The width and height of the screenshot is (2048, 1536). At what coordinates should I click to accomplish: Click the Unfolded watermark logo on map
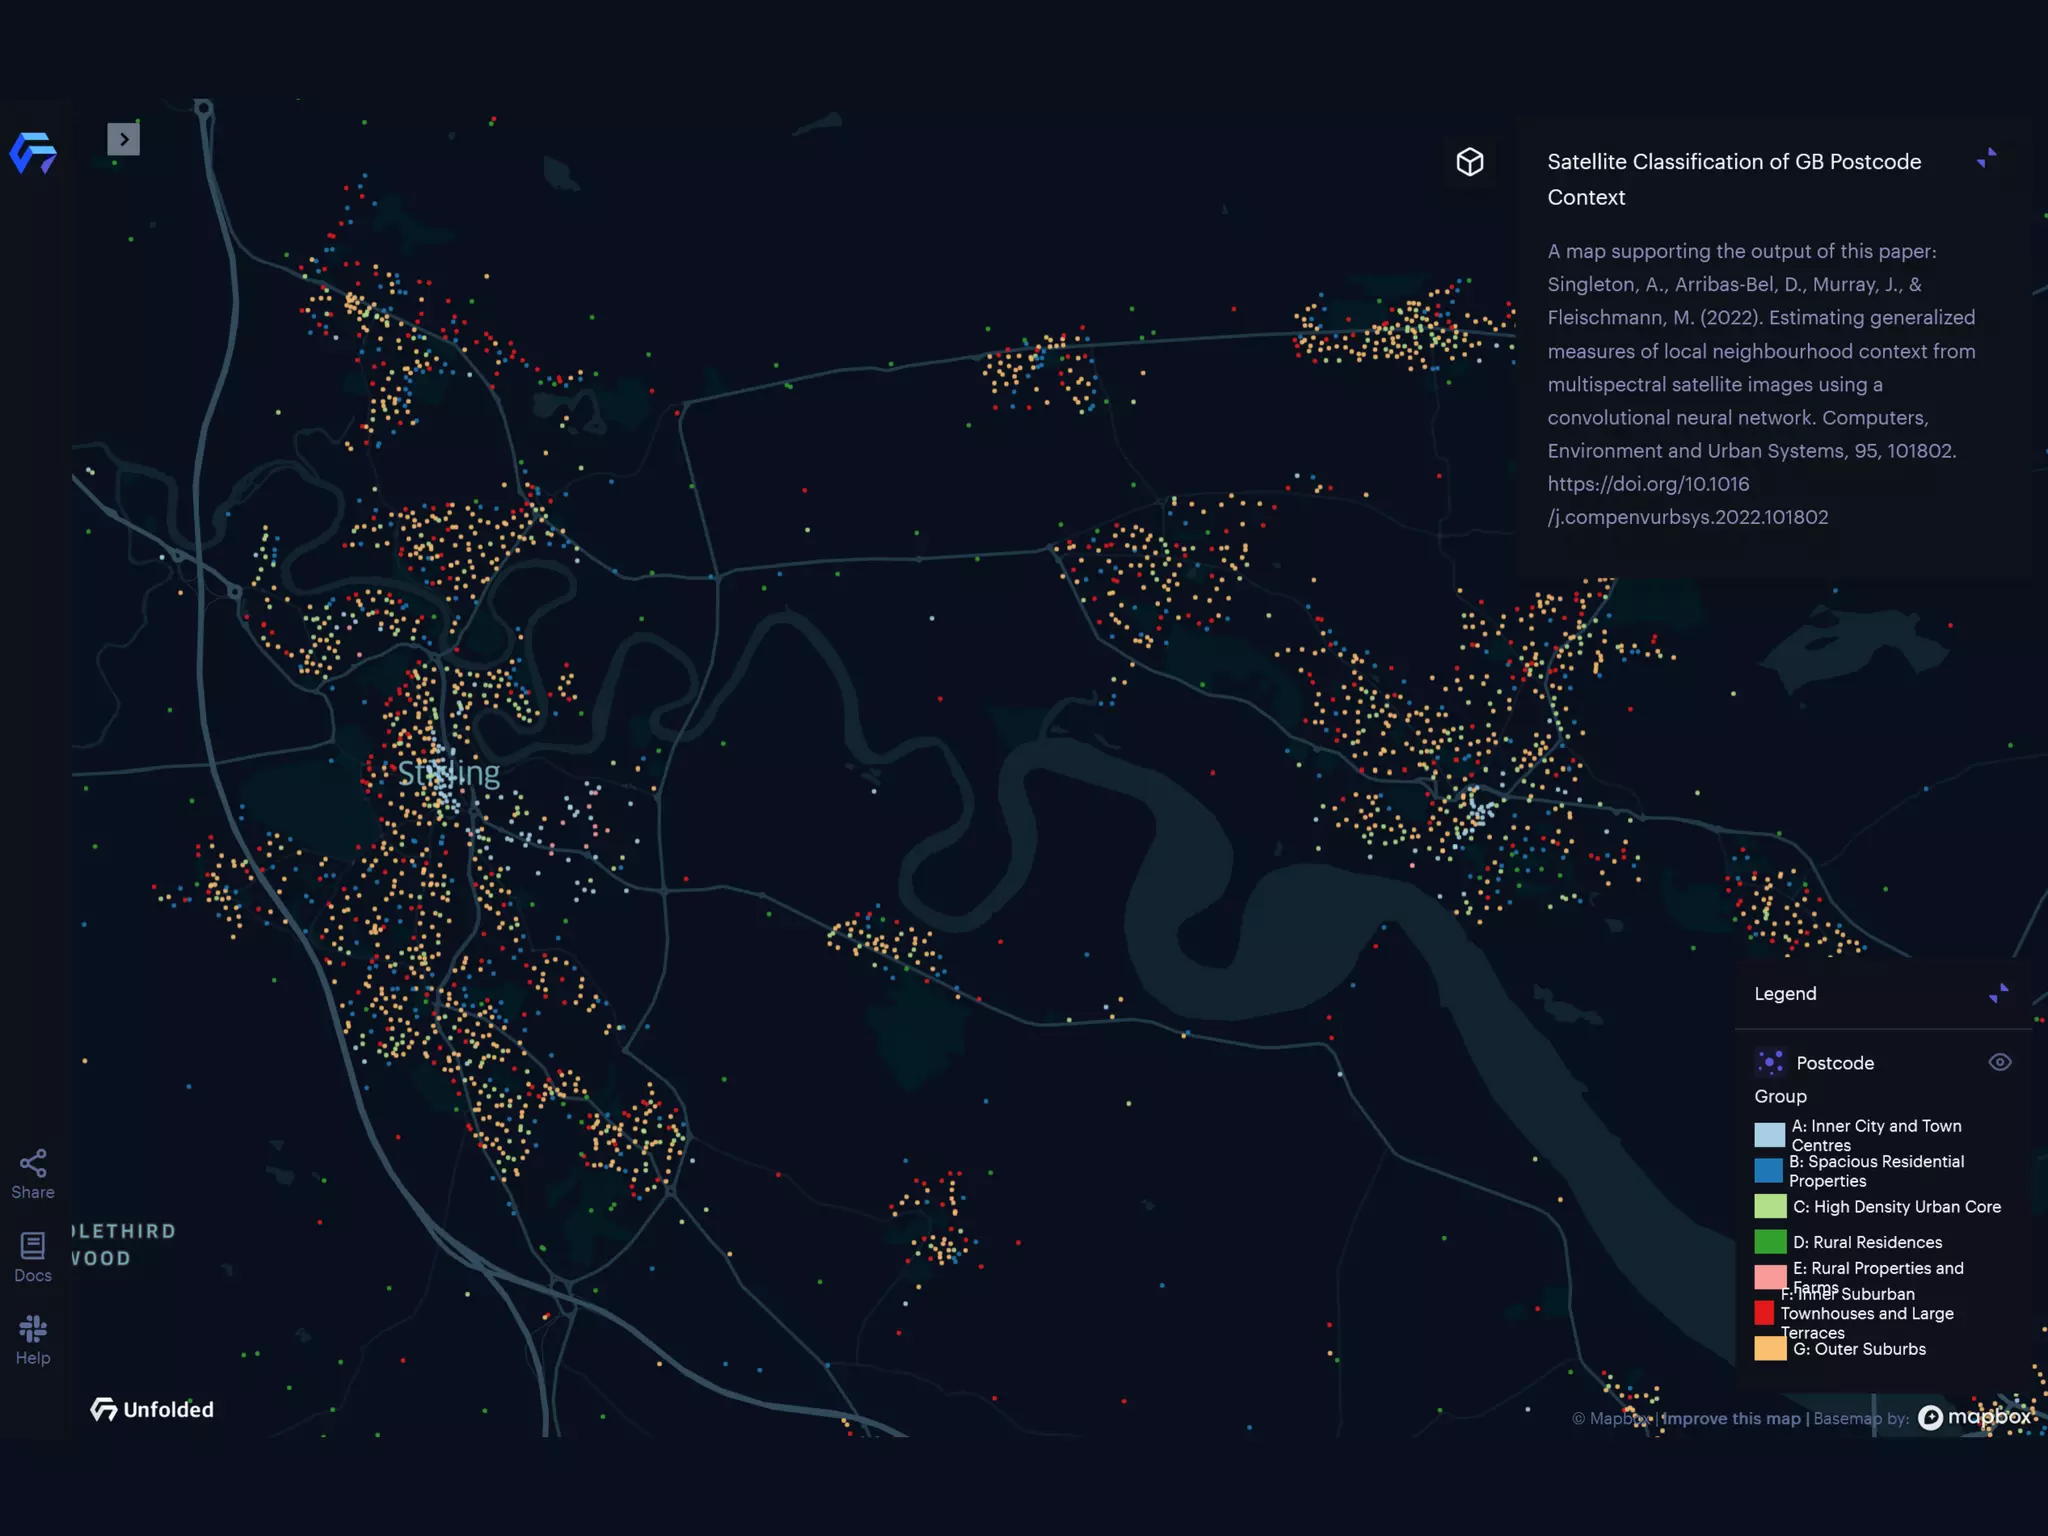coord(152,1409)
